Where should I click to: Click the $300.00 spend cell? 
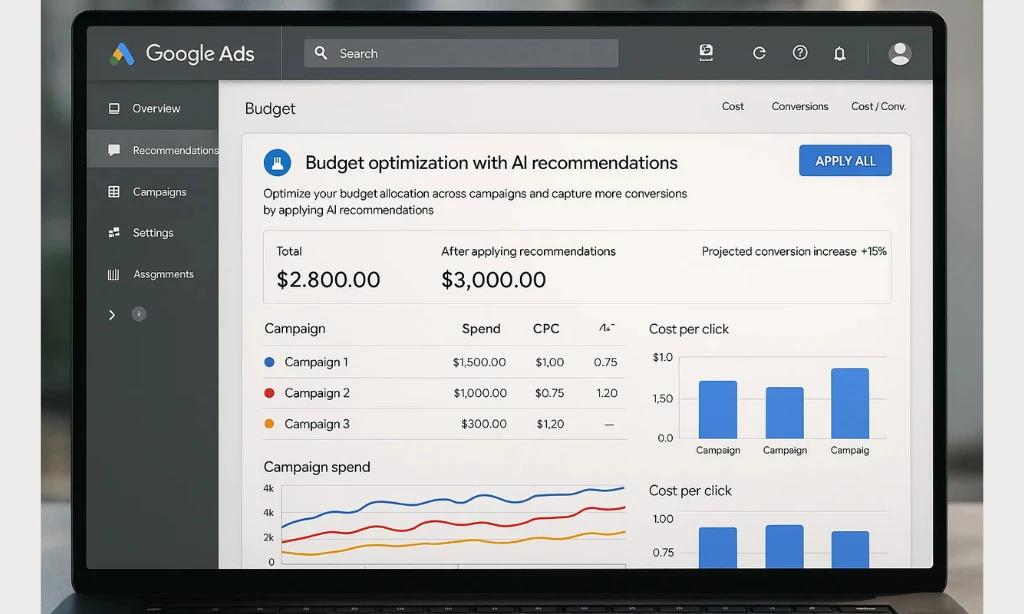(x=484, y=424)
